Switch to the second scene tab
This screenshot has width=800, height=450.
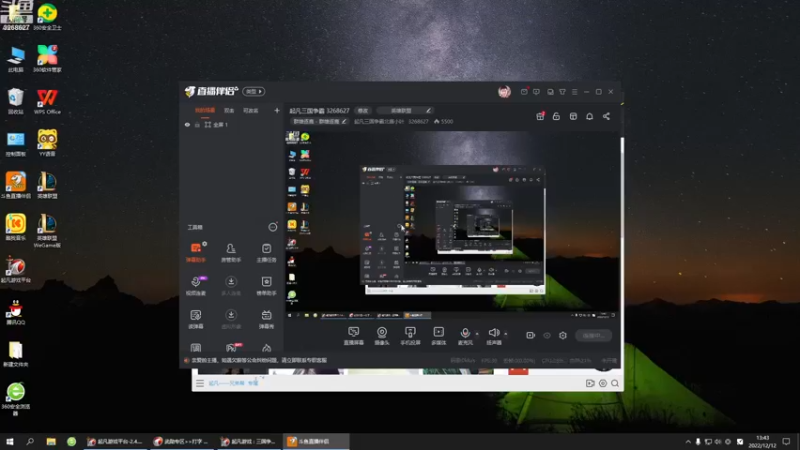[x=229, y=110]
